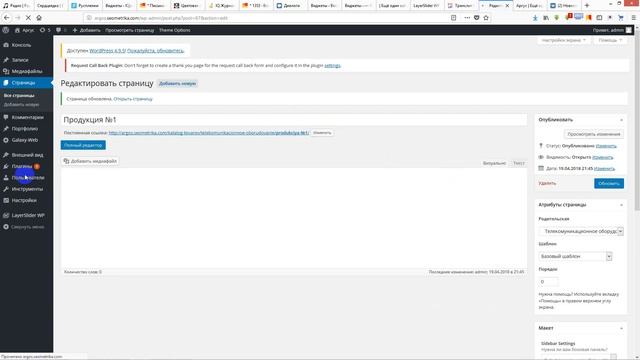Click Просмотреть изменения button
Screen dimensions: 640x360
[594, 134]
